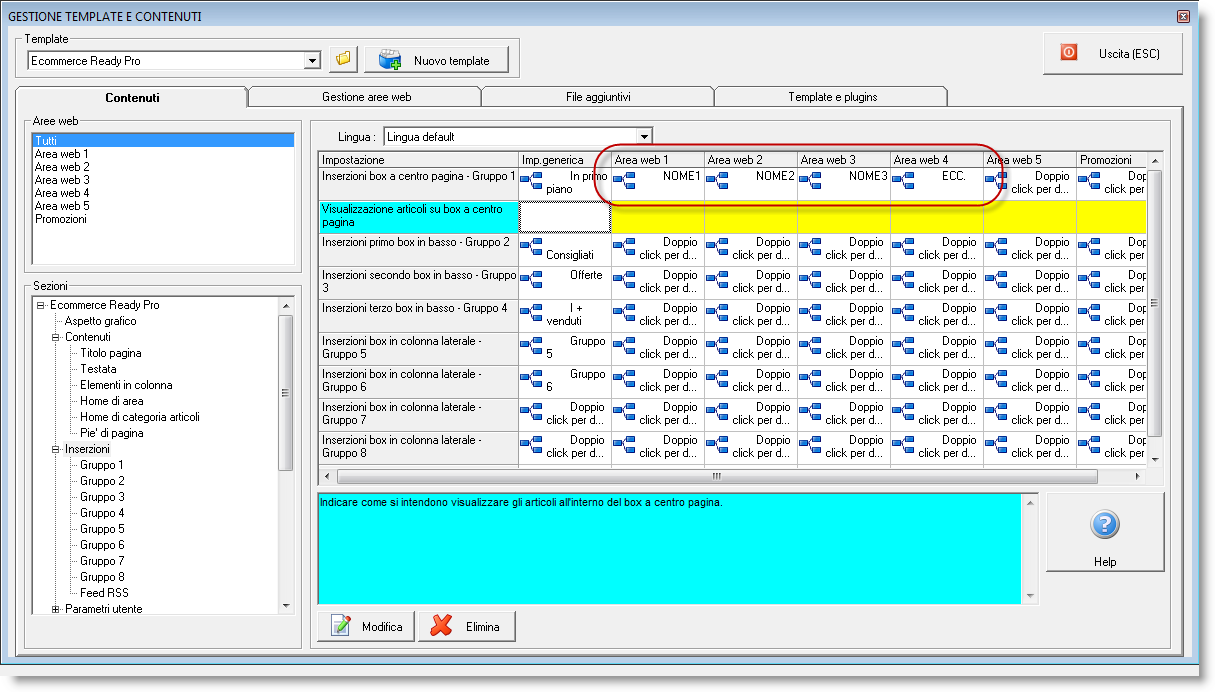Viewport: 1215px width, 692px height.
Task: Expand the Parametri utente tree node
Action: click(x=56, y=609)
